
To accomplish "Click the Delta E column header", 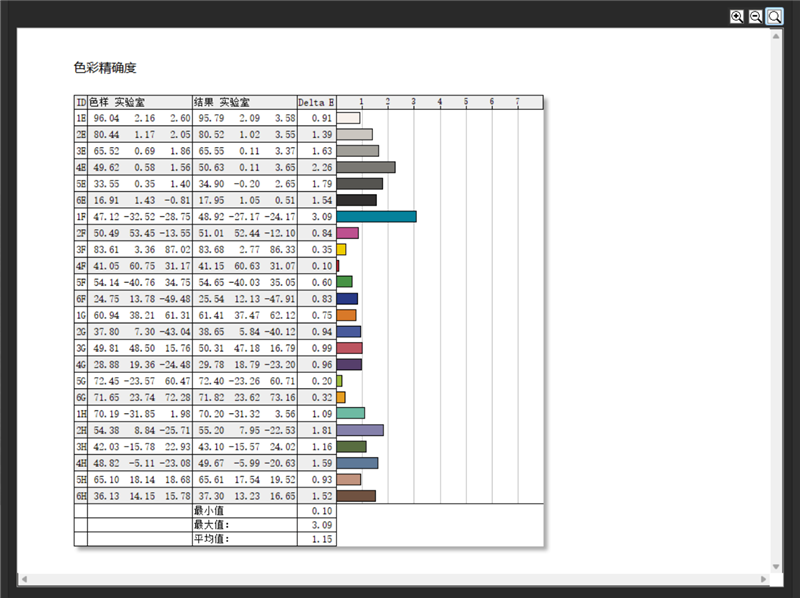I will (316, 102).
